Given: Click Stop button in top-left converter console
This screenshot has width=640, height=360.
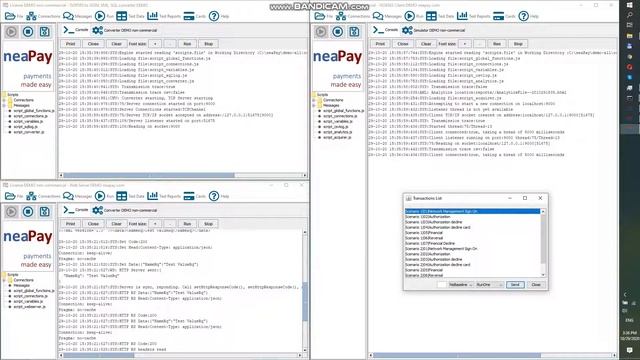Looking at the screenshot, I should [209, 44].
